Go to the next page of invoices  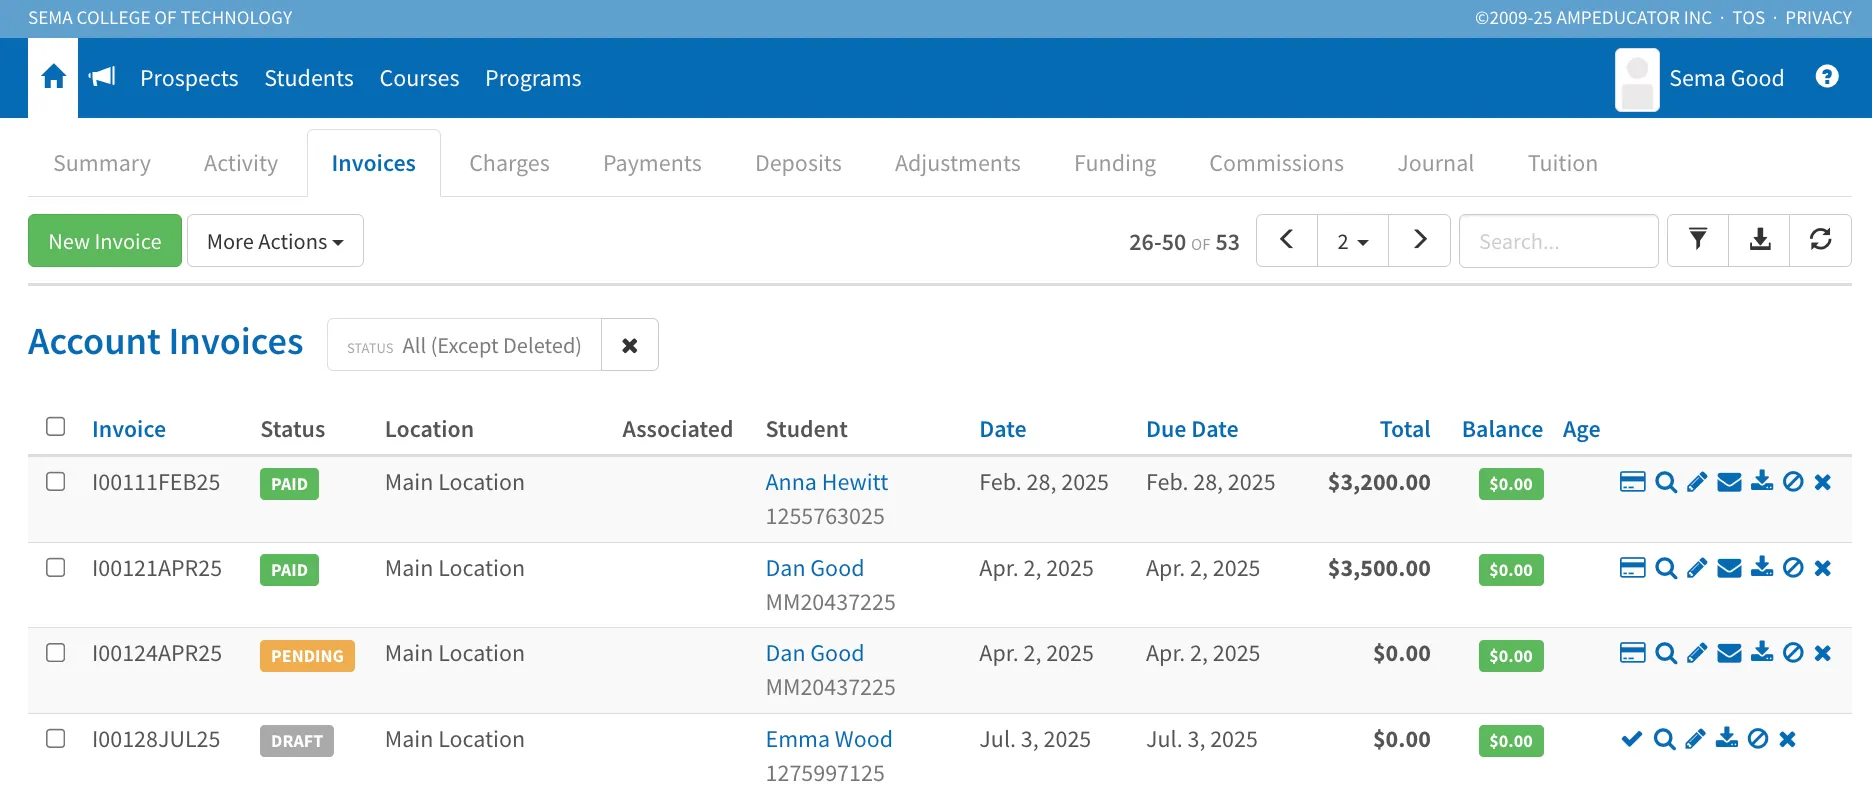[1420, 240]
